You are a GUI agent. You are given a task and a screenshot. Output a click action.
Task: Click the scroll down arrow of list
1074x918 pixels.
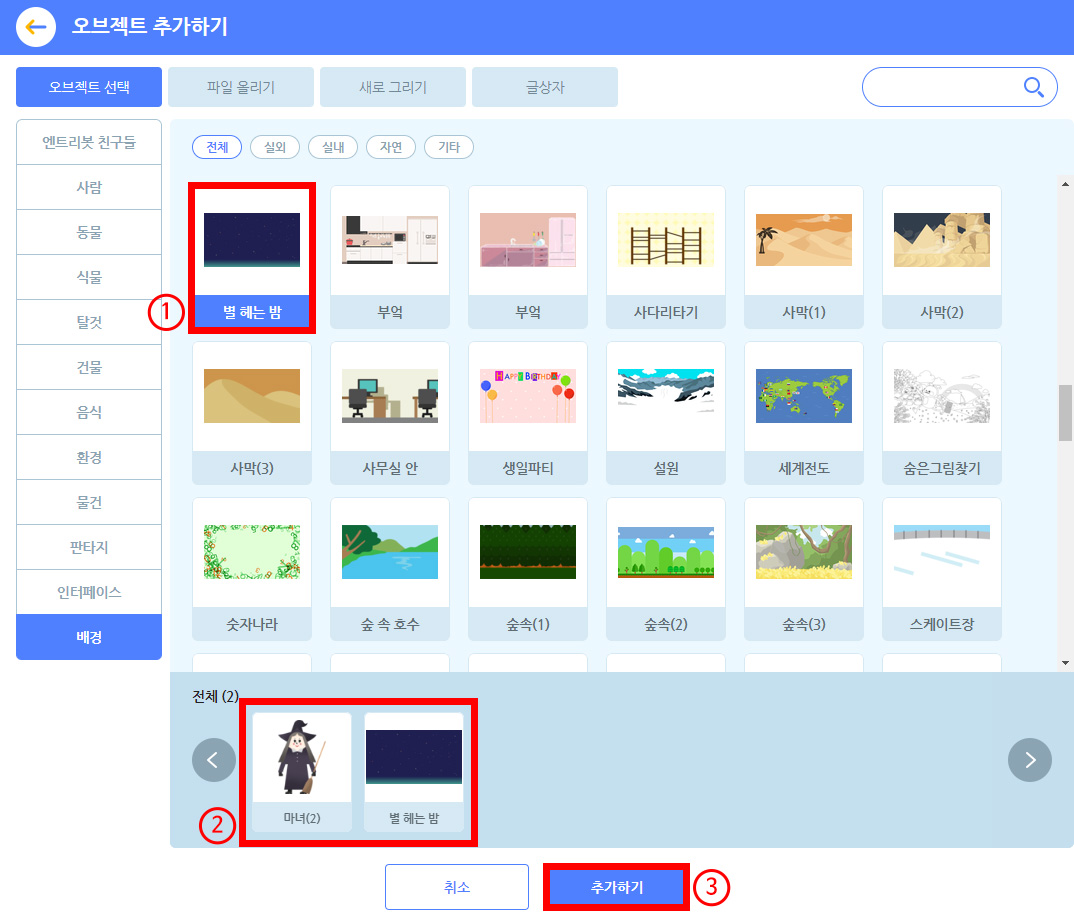(x=1065, y=662)
